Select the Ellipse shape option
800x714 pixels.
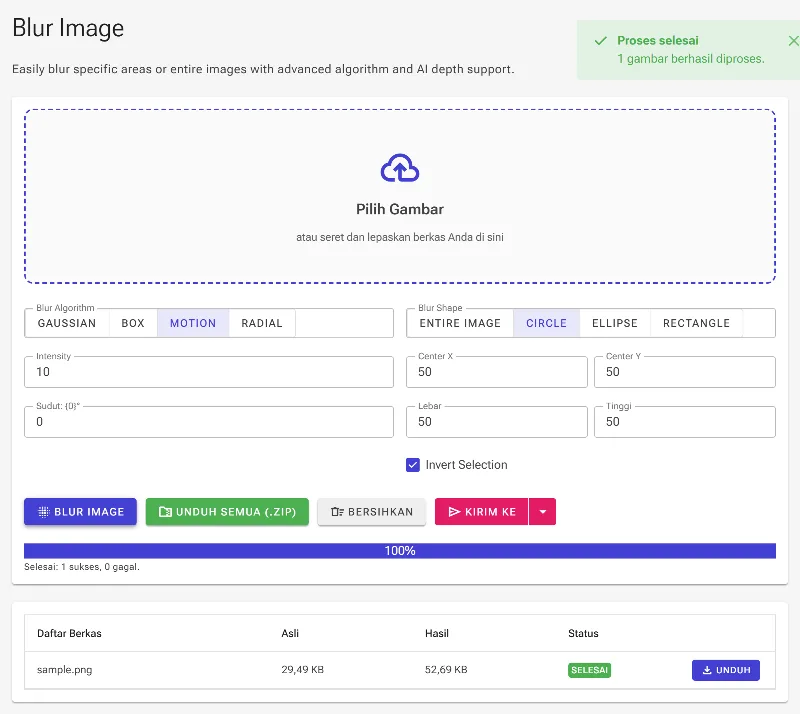coord(615,323)
